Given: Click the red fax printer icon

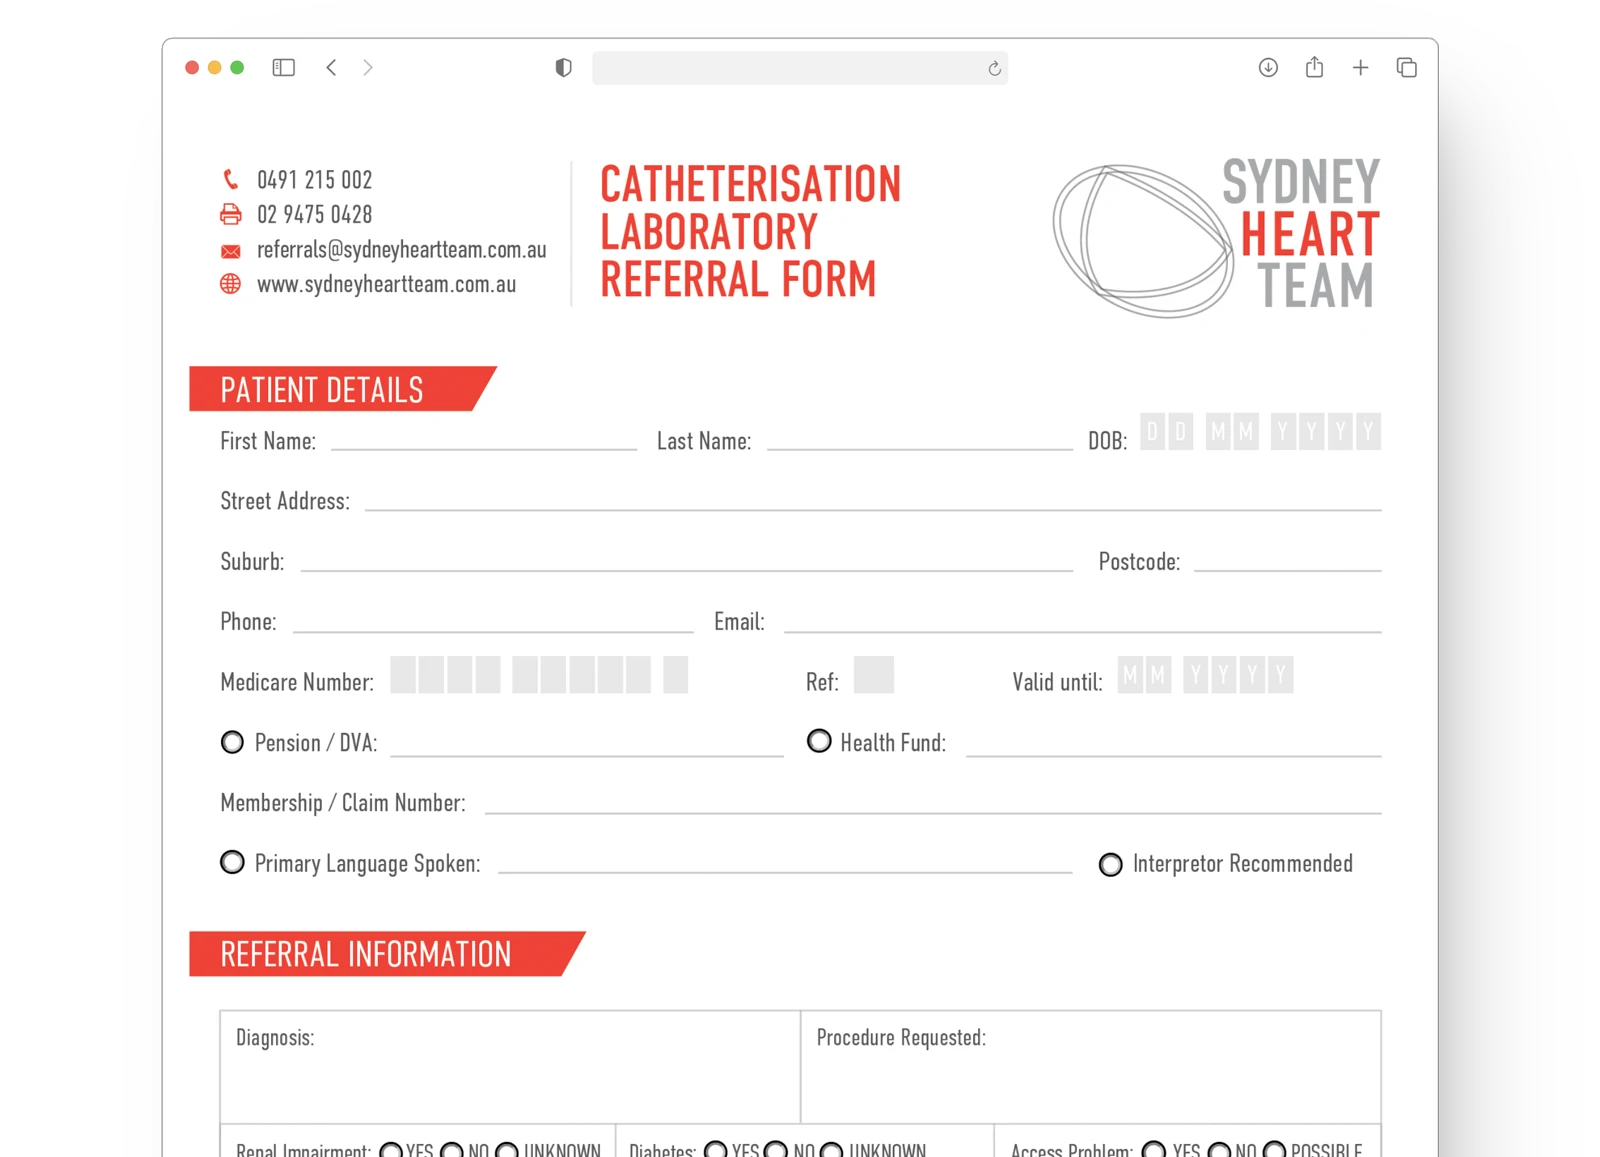Looking at the screenshot, I should 231,214.
